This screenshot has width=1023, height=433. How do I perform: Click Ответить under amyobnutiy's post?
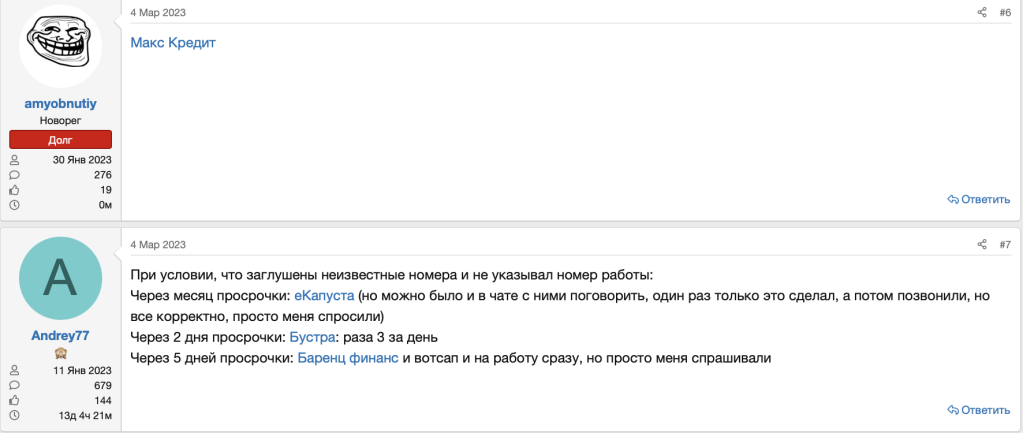click(979, 200)
